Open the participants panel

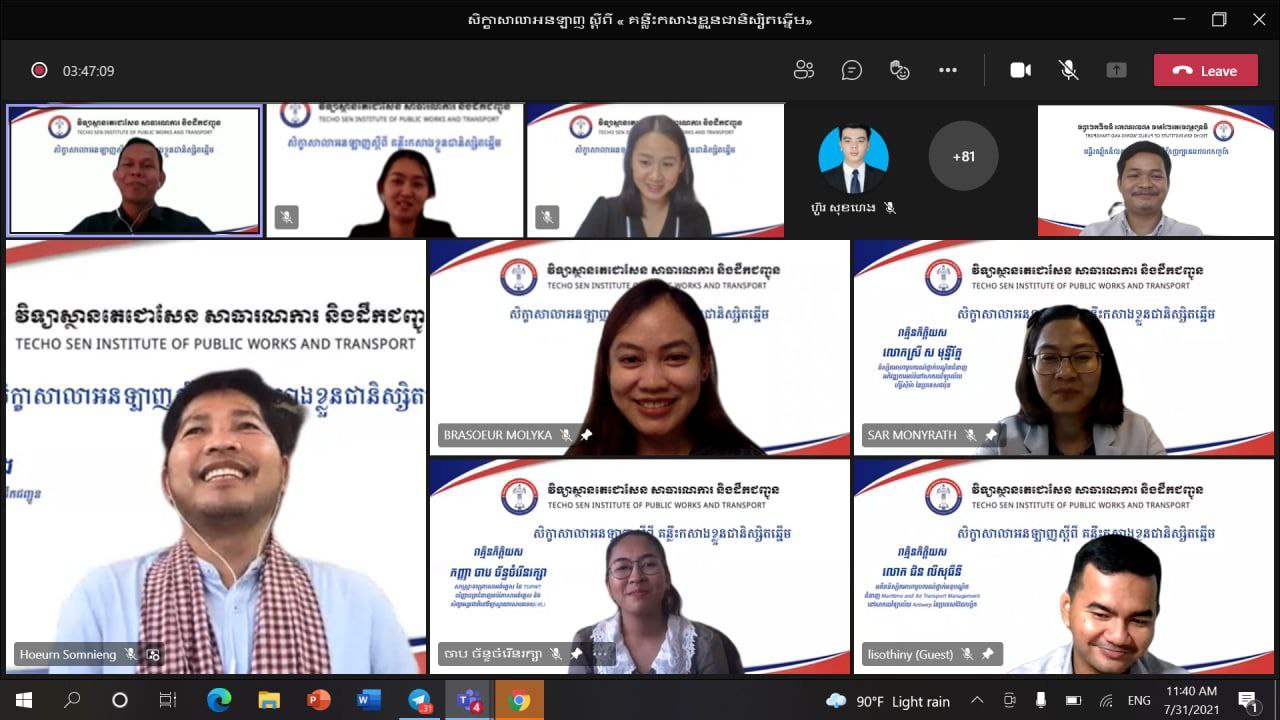tap(804, 70)
